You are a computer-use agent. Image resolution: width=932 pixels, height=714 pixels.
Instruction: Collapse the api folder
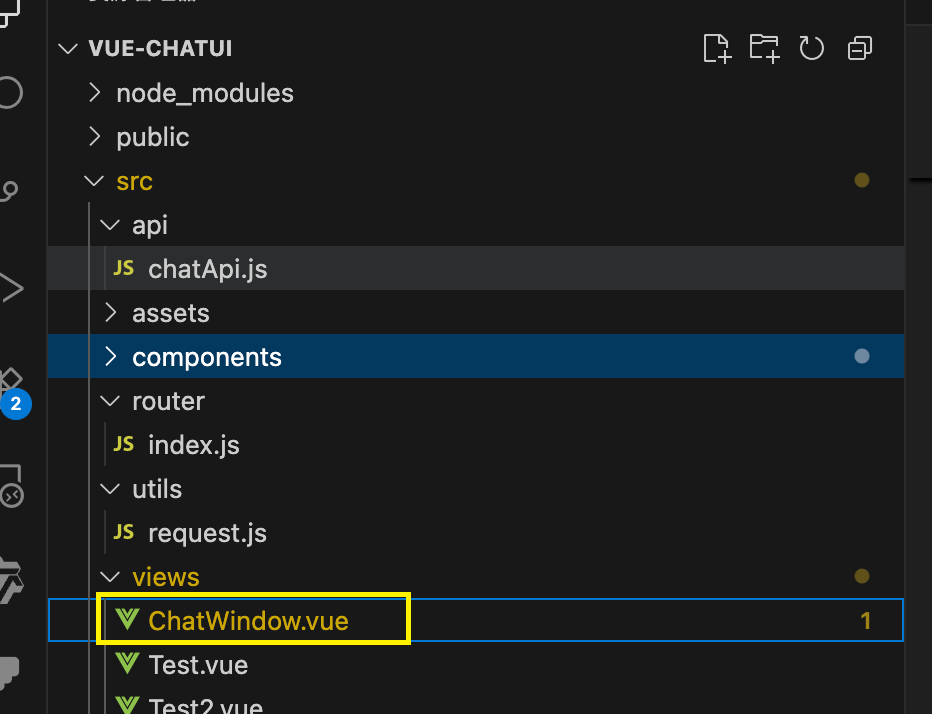point(110,225)
